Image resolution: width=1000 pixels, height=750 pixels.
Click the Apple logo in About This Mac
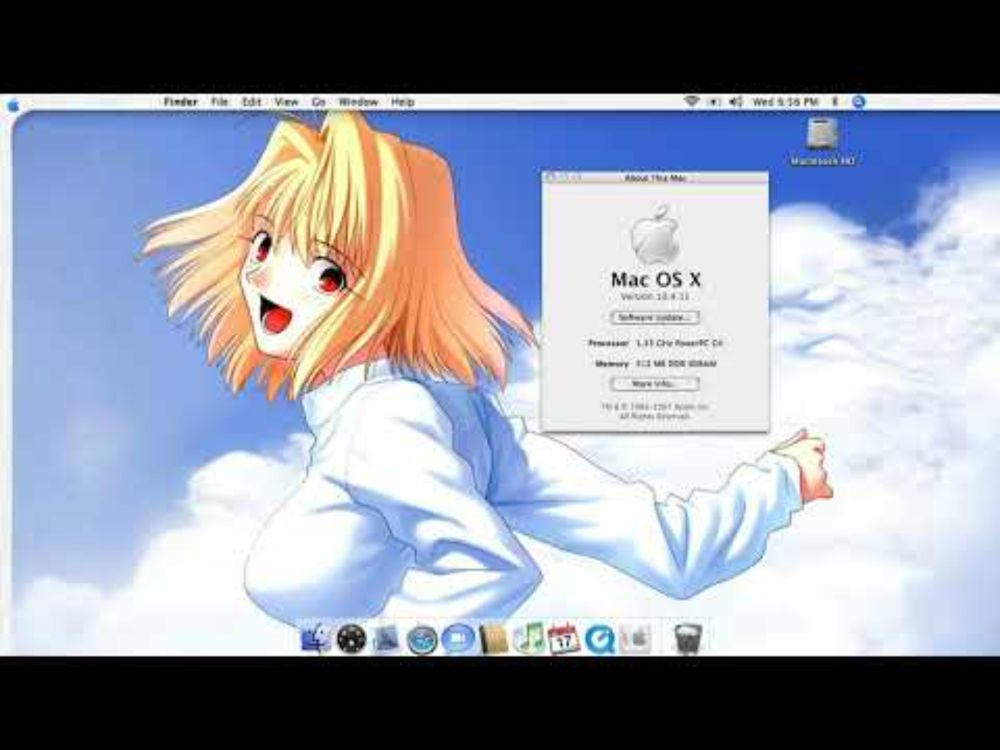tap(655, 235)
